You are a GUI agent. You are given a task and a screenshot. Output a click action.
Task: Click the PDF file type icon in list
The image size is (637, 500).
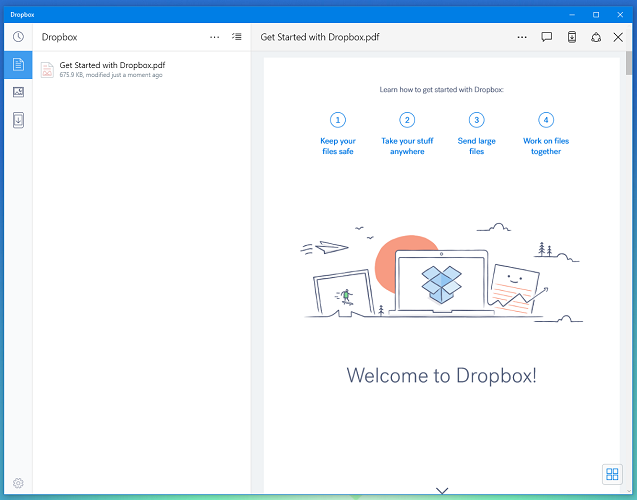(x=47, y=70)
